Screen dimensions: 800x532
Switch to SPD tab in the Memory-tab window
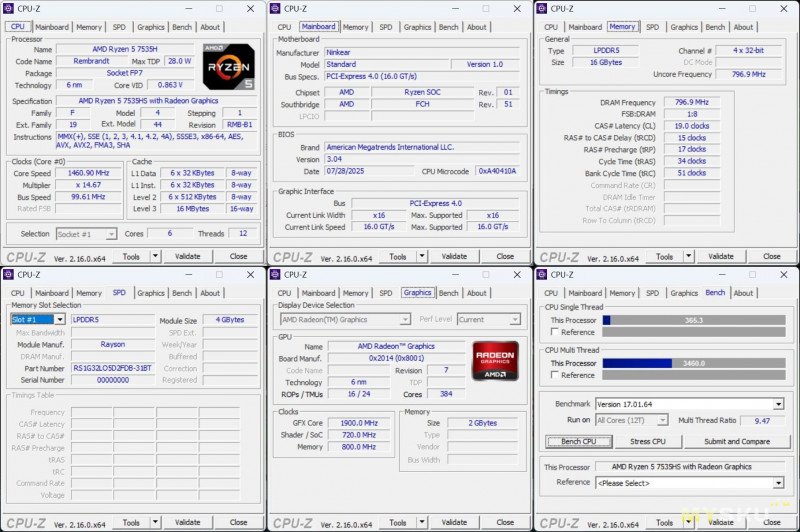[x=653, y=27]
